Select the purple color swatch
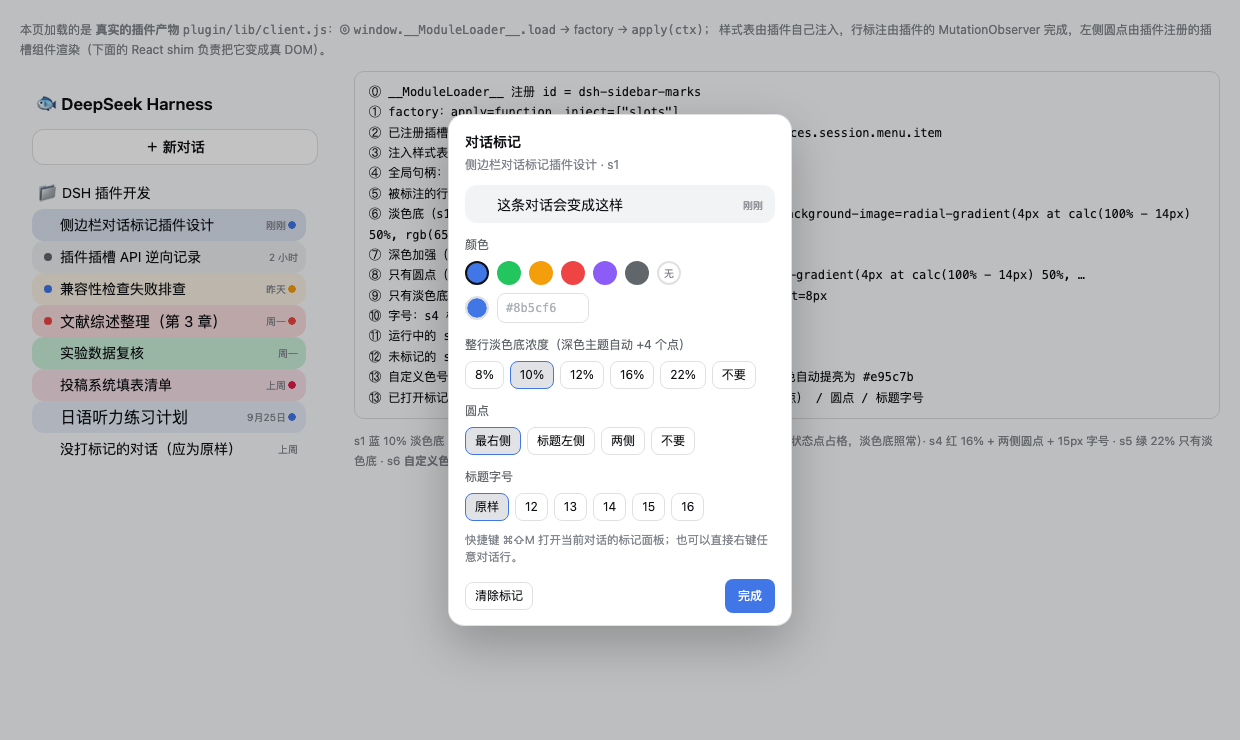The image size is (1240, 740). pos(605,273)
